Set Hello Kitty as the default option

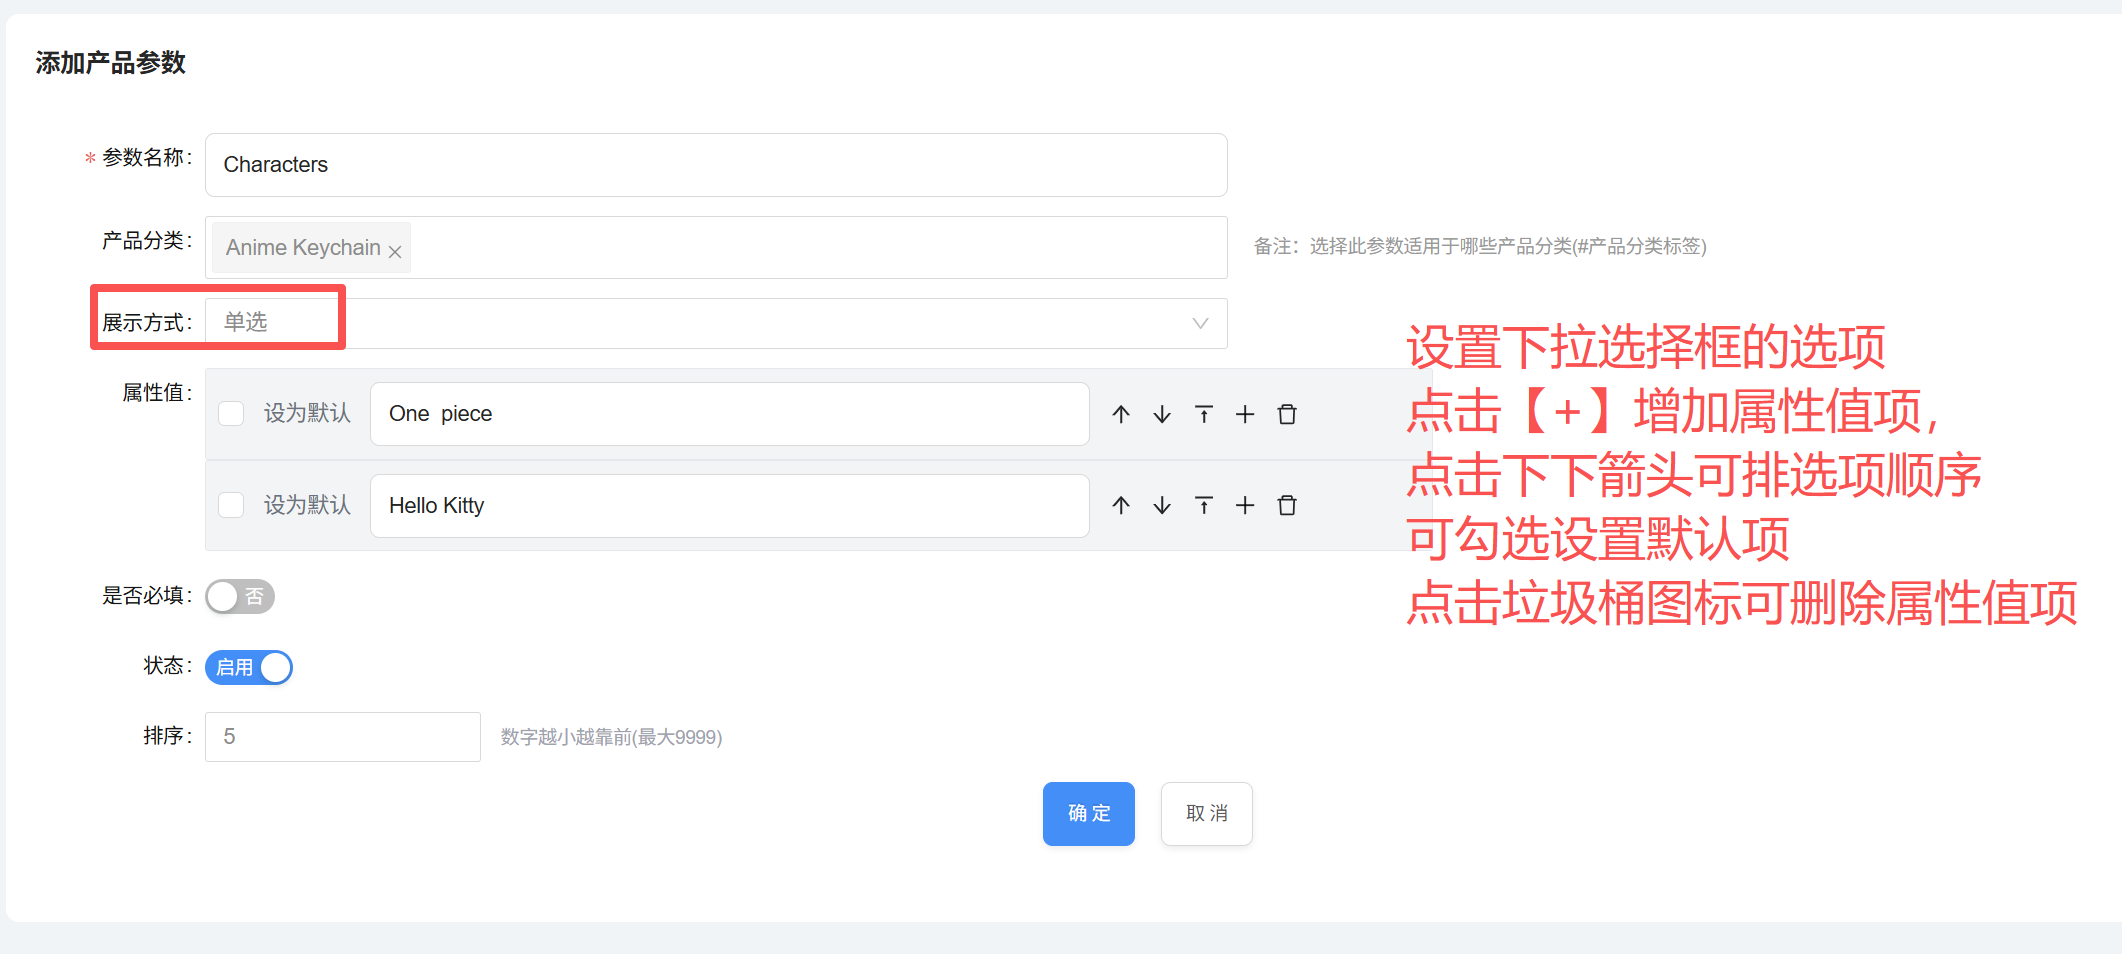231,505
